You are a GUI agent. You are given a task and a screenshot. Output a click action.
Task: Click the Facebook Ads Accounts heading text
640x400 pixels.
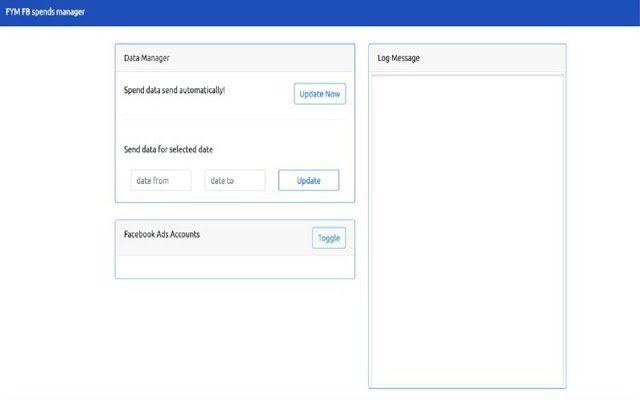(162, 234)
